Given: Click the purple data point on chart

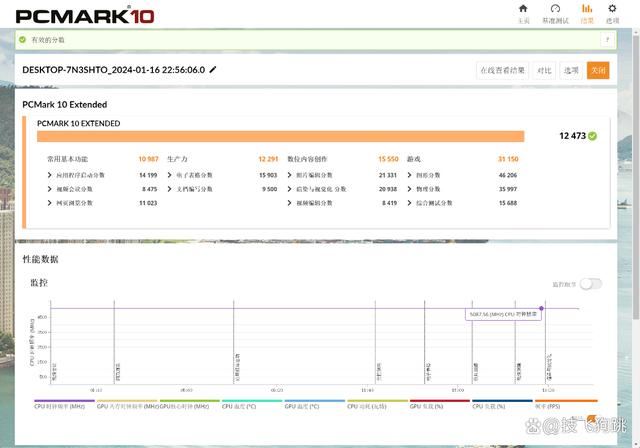Looking at the screenshot, I should tap(541, 308).
